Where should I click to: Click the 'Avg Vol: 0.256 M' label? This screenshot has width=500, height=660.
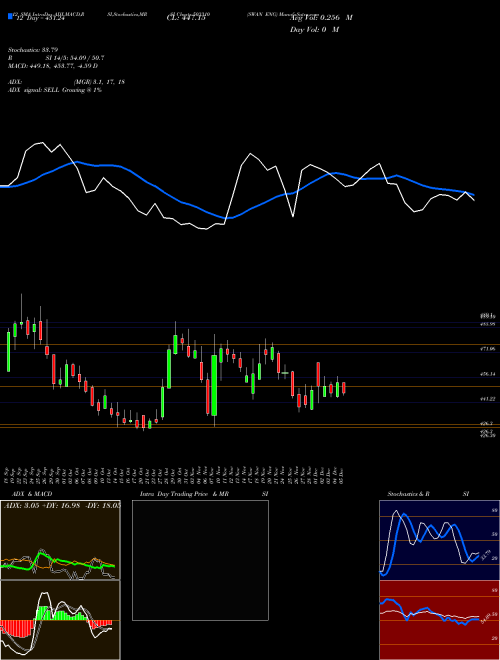(321, 18)
